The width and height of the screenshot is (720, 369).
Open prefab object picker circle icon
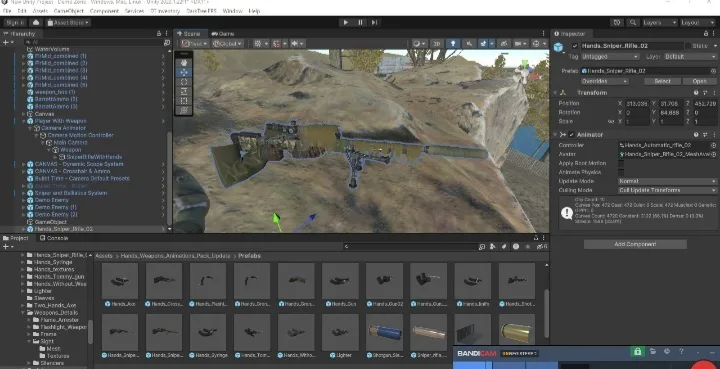[x=713, y=71]
